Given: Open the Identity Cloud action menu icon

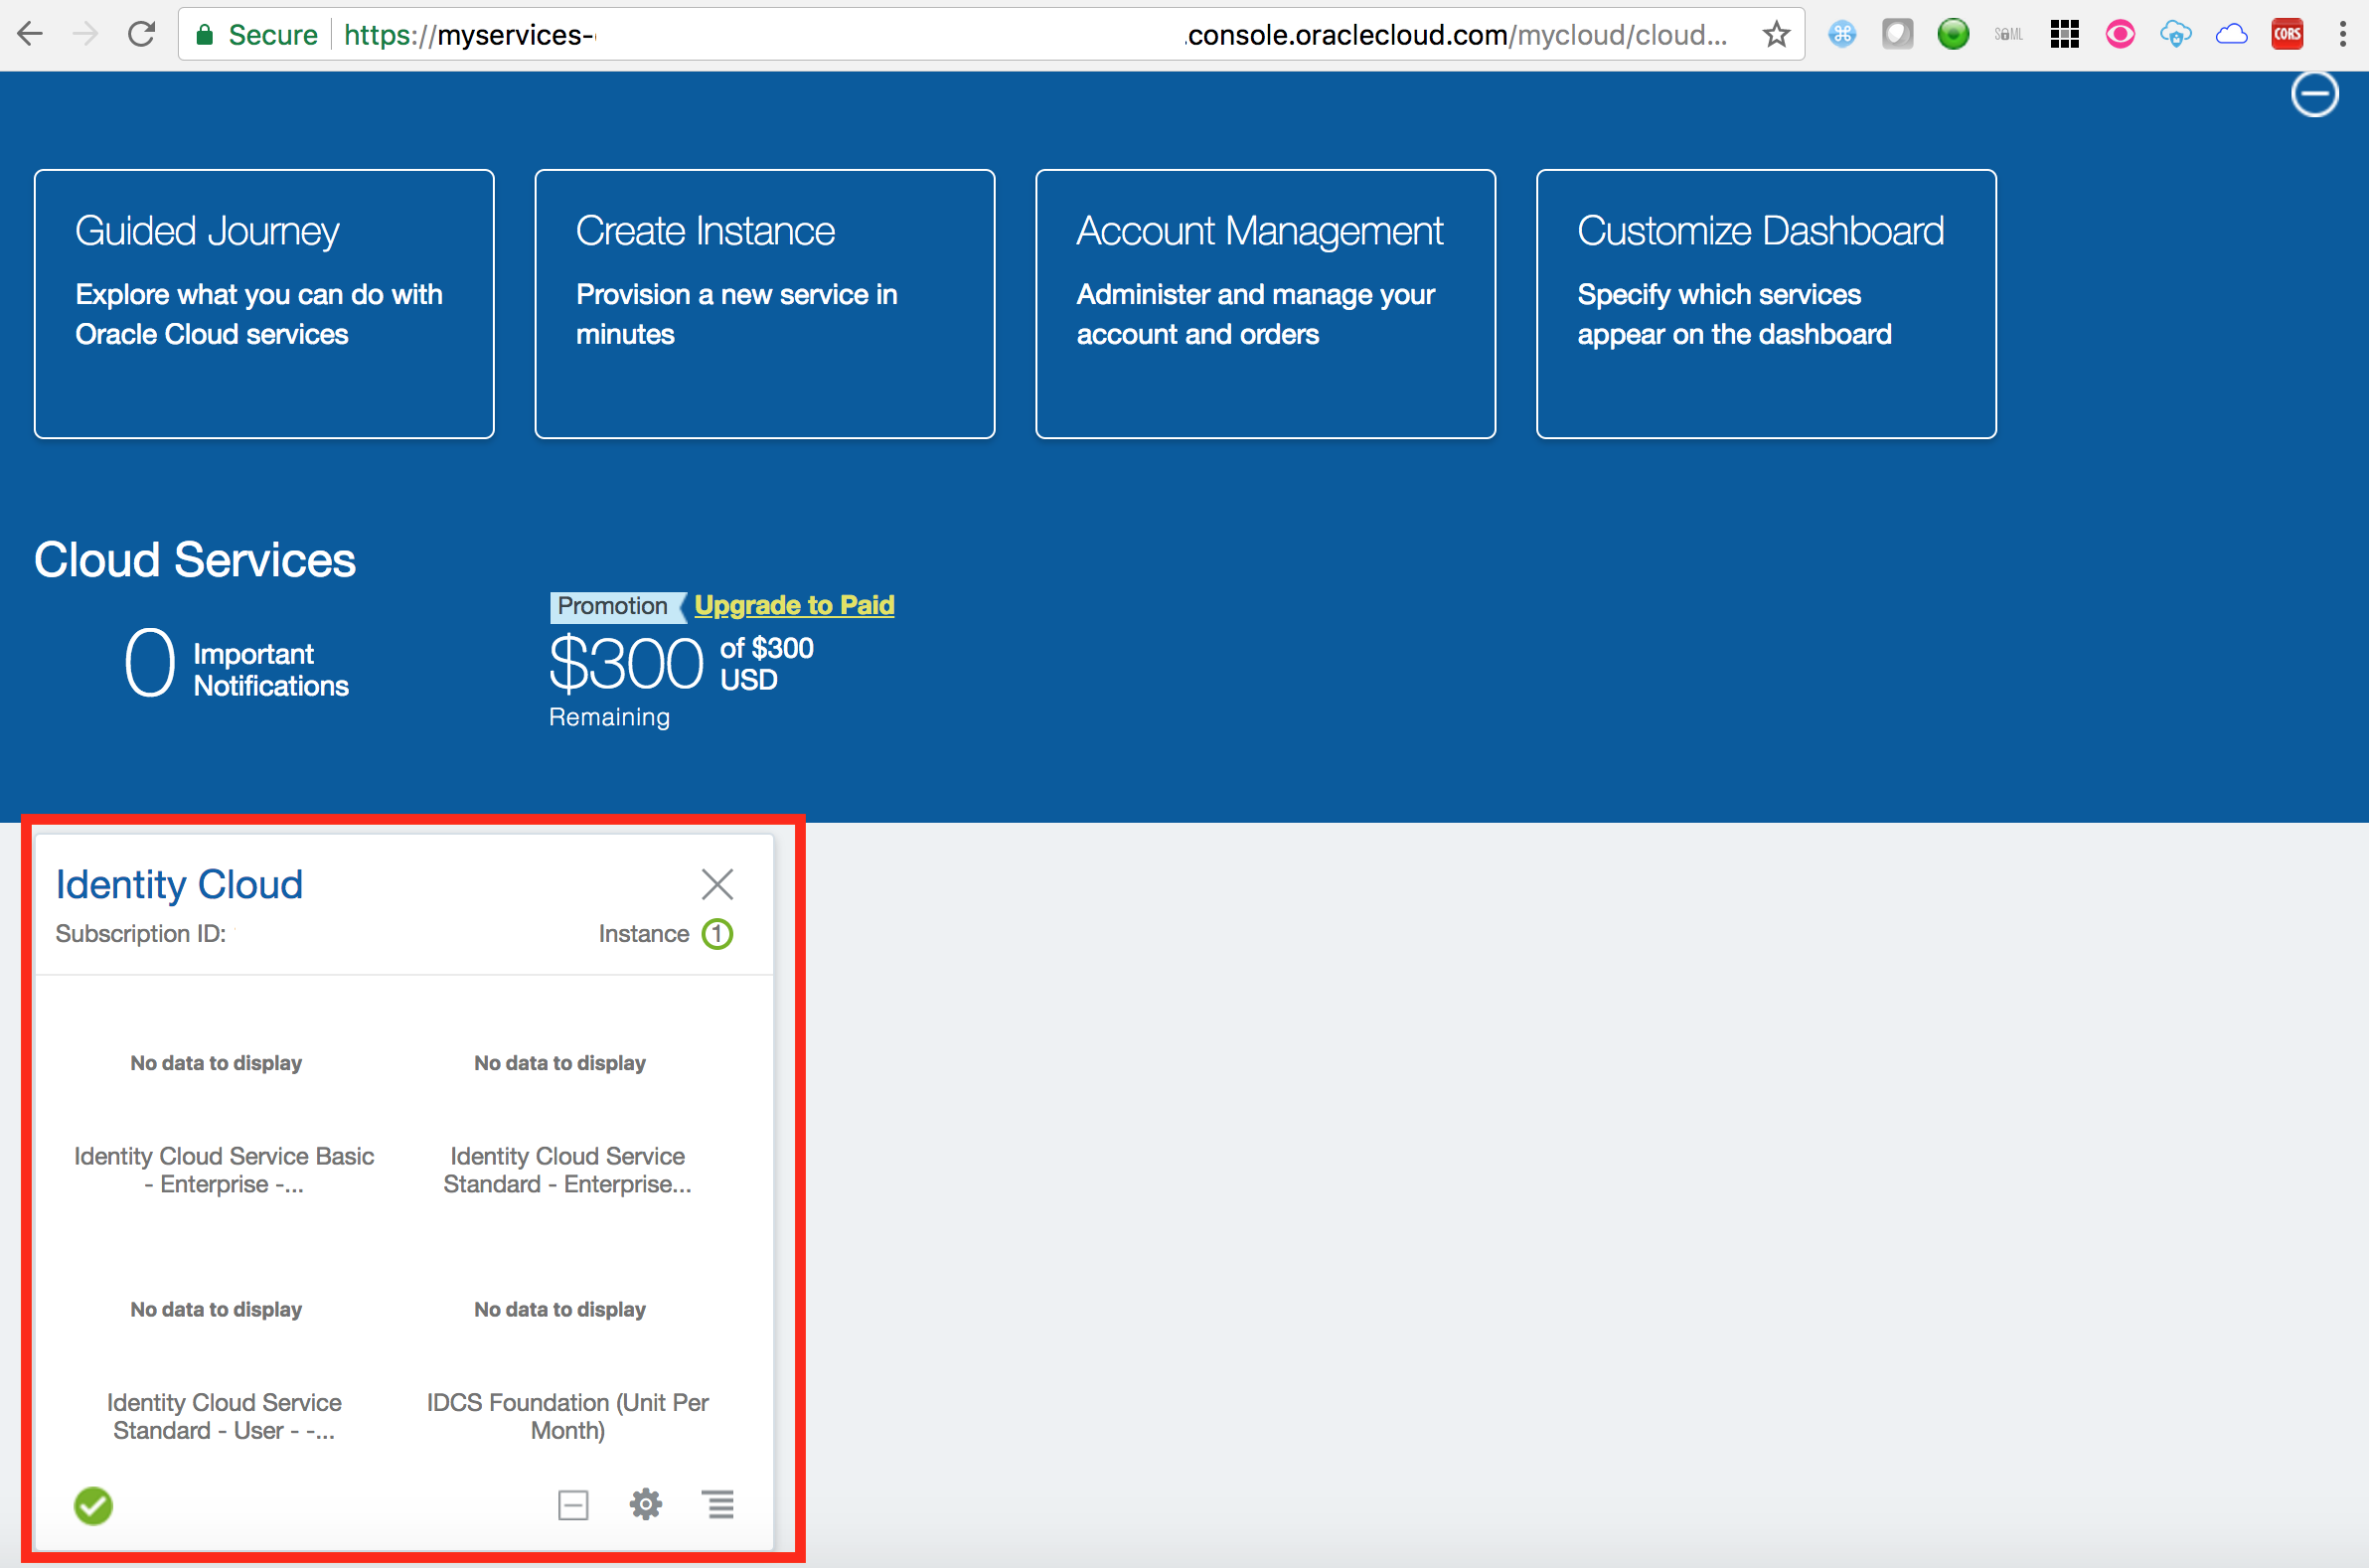Looking at the screenshot, I should point(718,1504).
